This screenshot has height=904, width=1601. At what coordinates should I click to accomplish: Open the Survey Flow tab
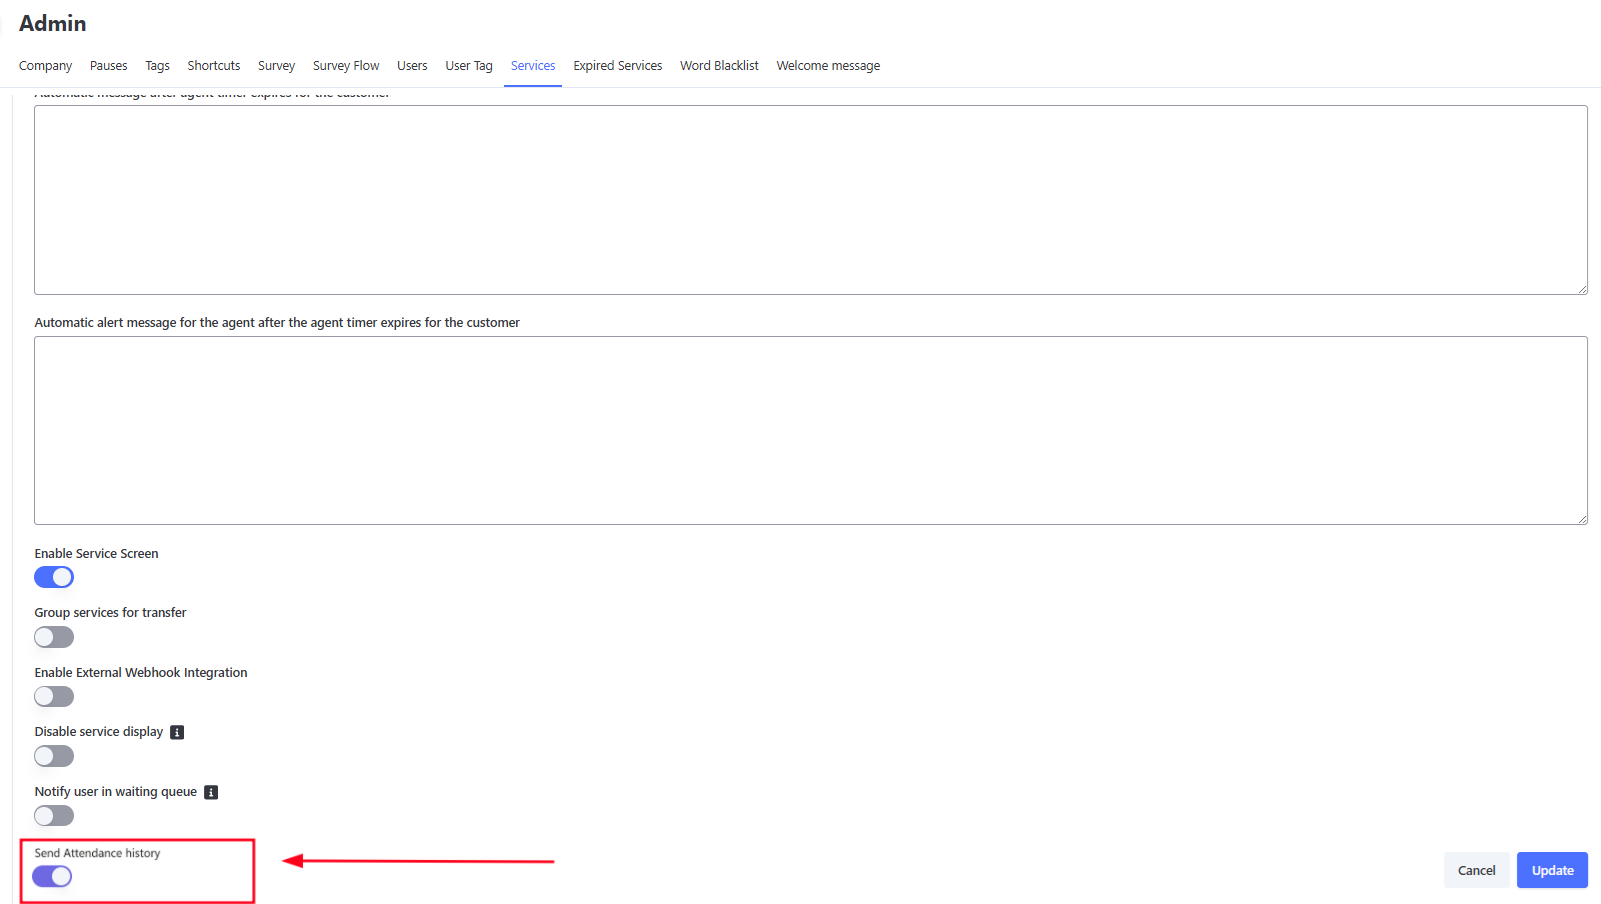(346, 66)
